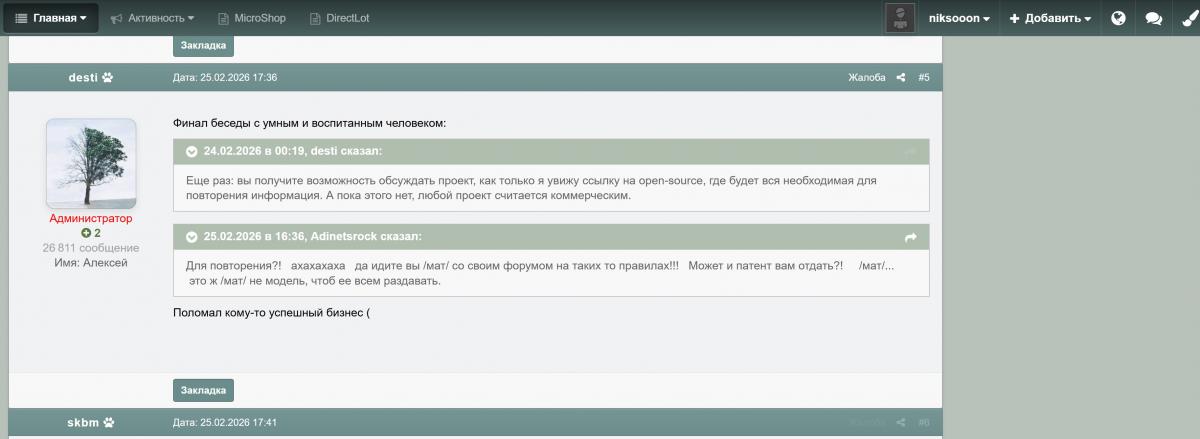Open the DirectLot menu item

[x=340, y=18]
